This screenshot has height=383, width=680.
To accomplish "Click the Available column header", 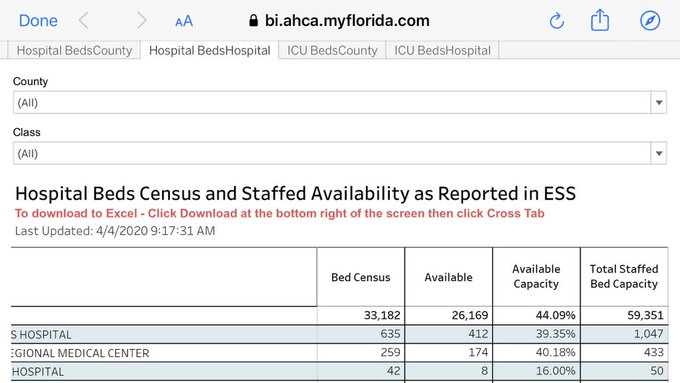I will pyautogui.click(x=448, y=277).
